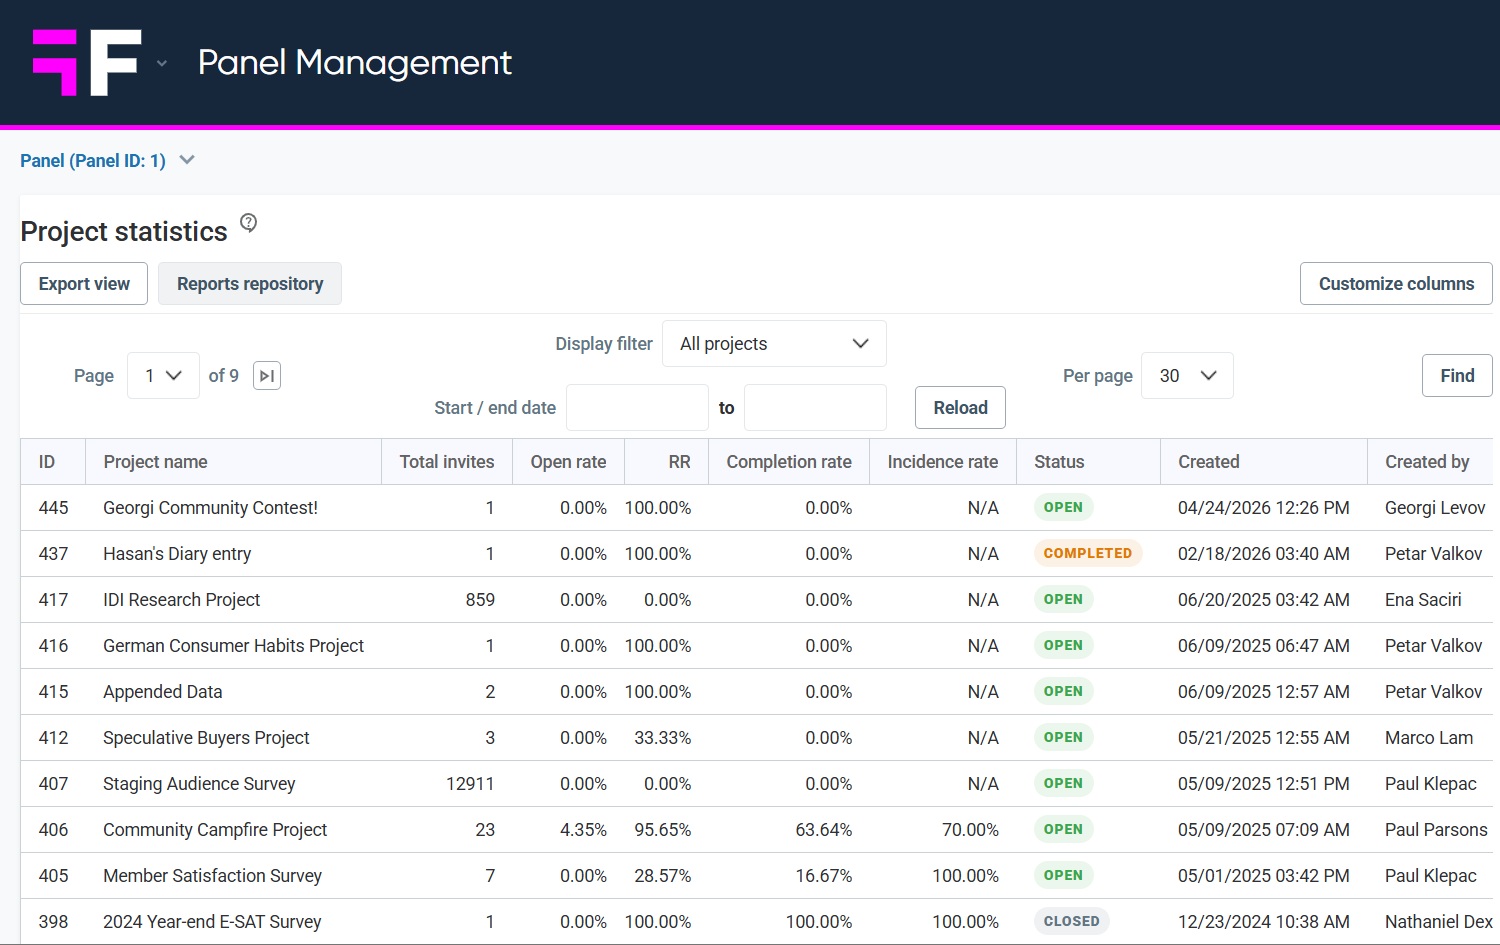Click the Panel Management title
The height and width of the screenshot is (945, 1500).
(x=355, y=62)
